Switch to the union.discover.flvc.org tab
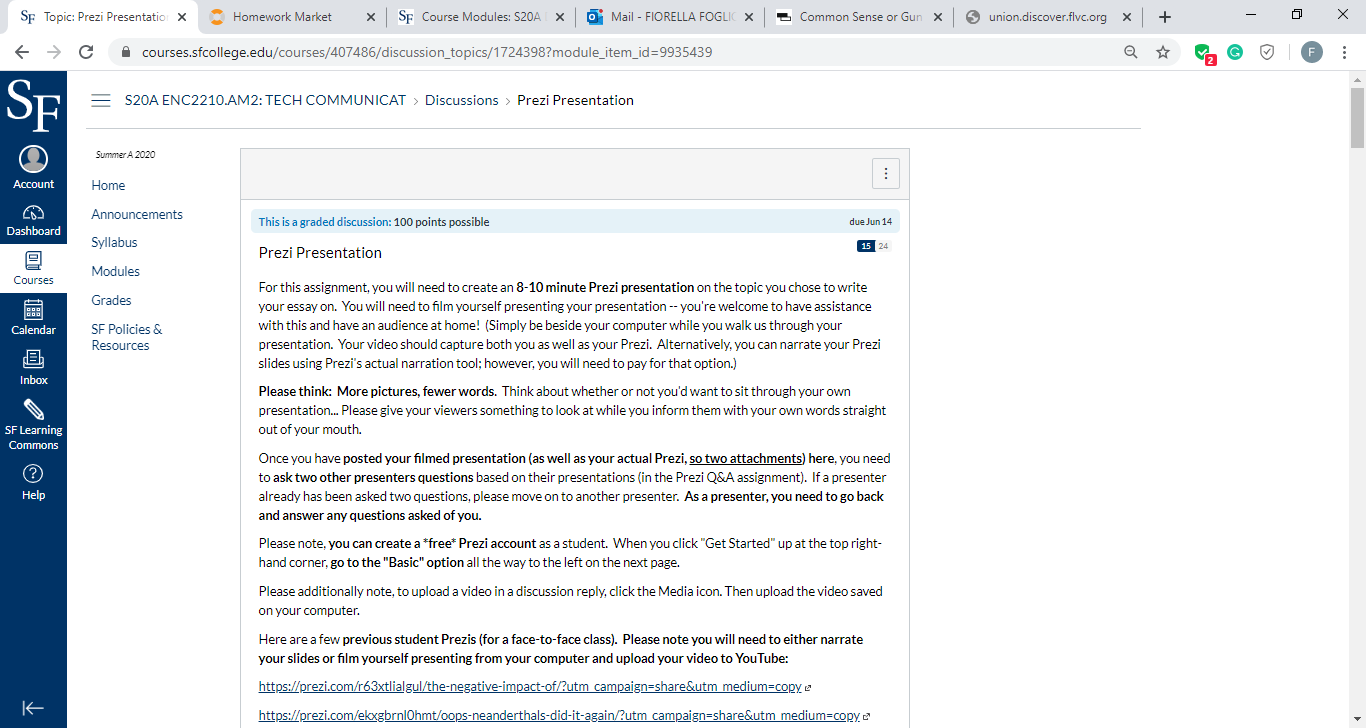This screenshot has width=1366, height=728. [x=1048, y=17]
